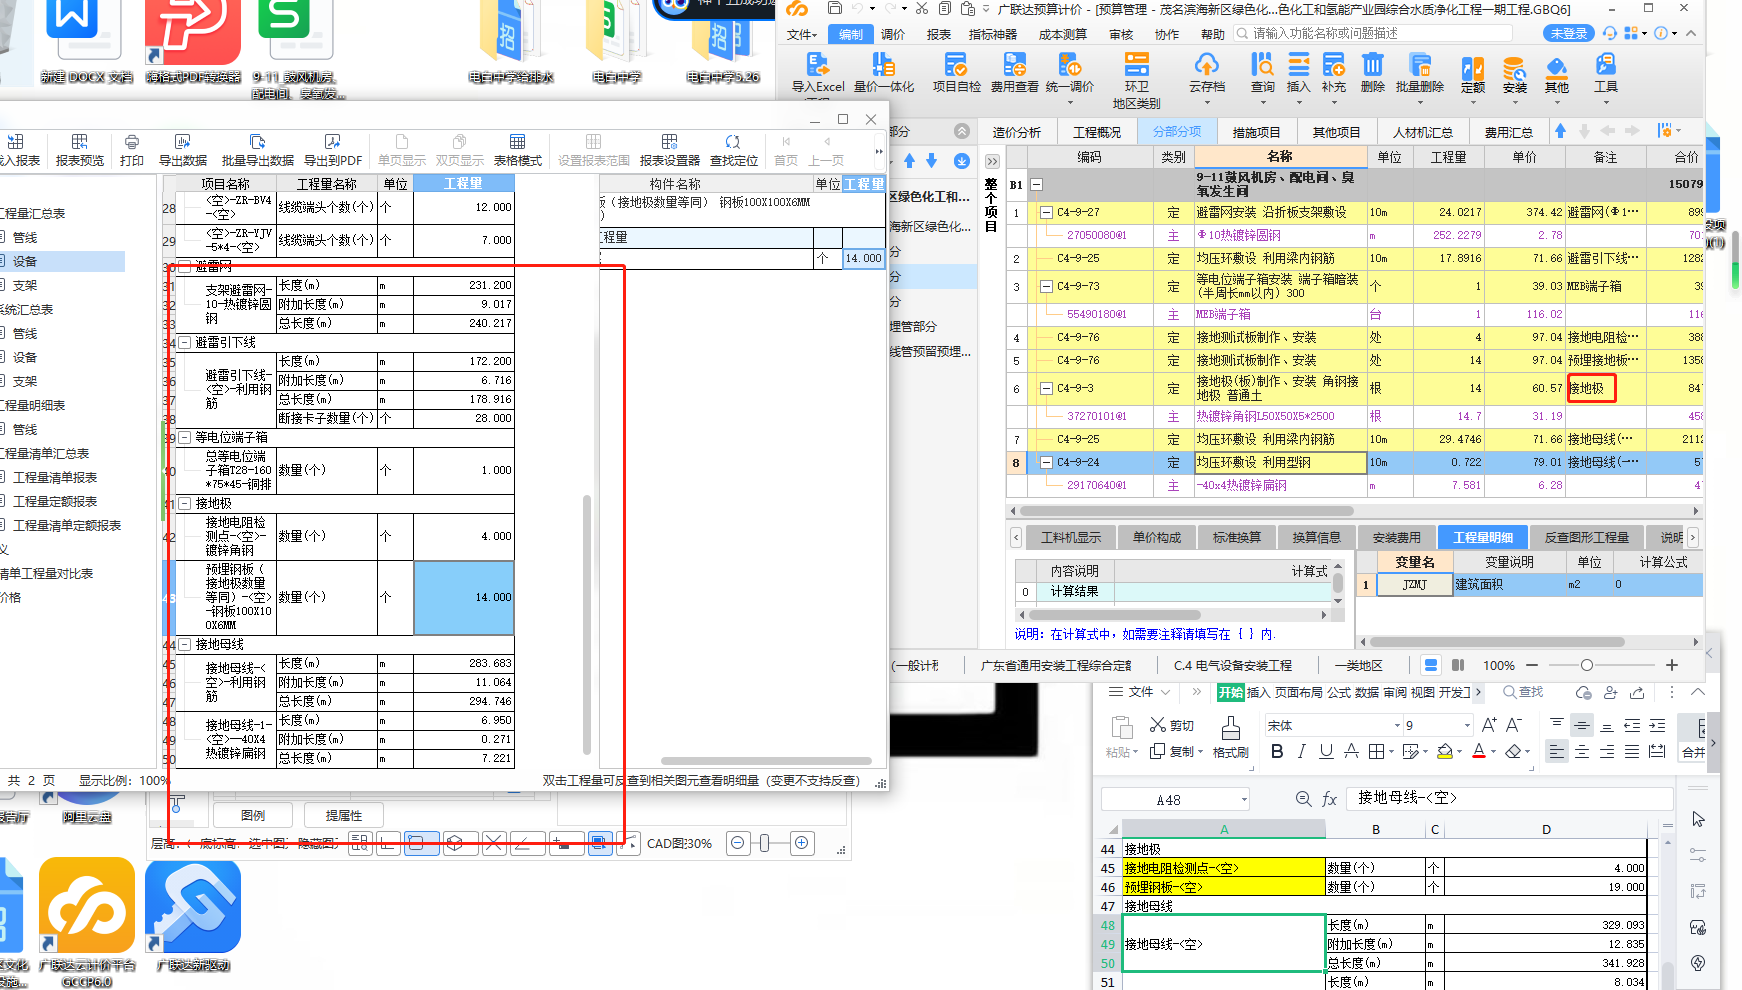Click zoom-in plus button next to 100%
This screenshot has width=1742, height=990.
coord(1671,665)
